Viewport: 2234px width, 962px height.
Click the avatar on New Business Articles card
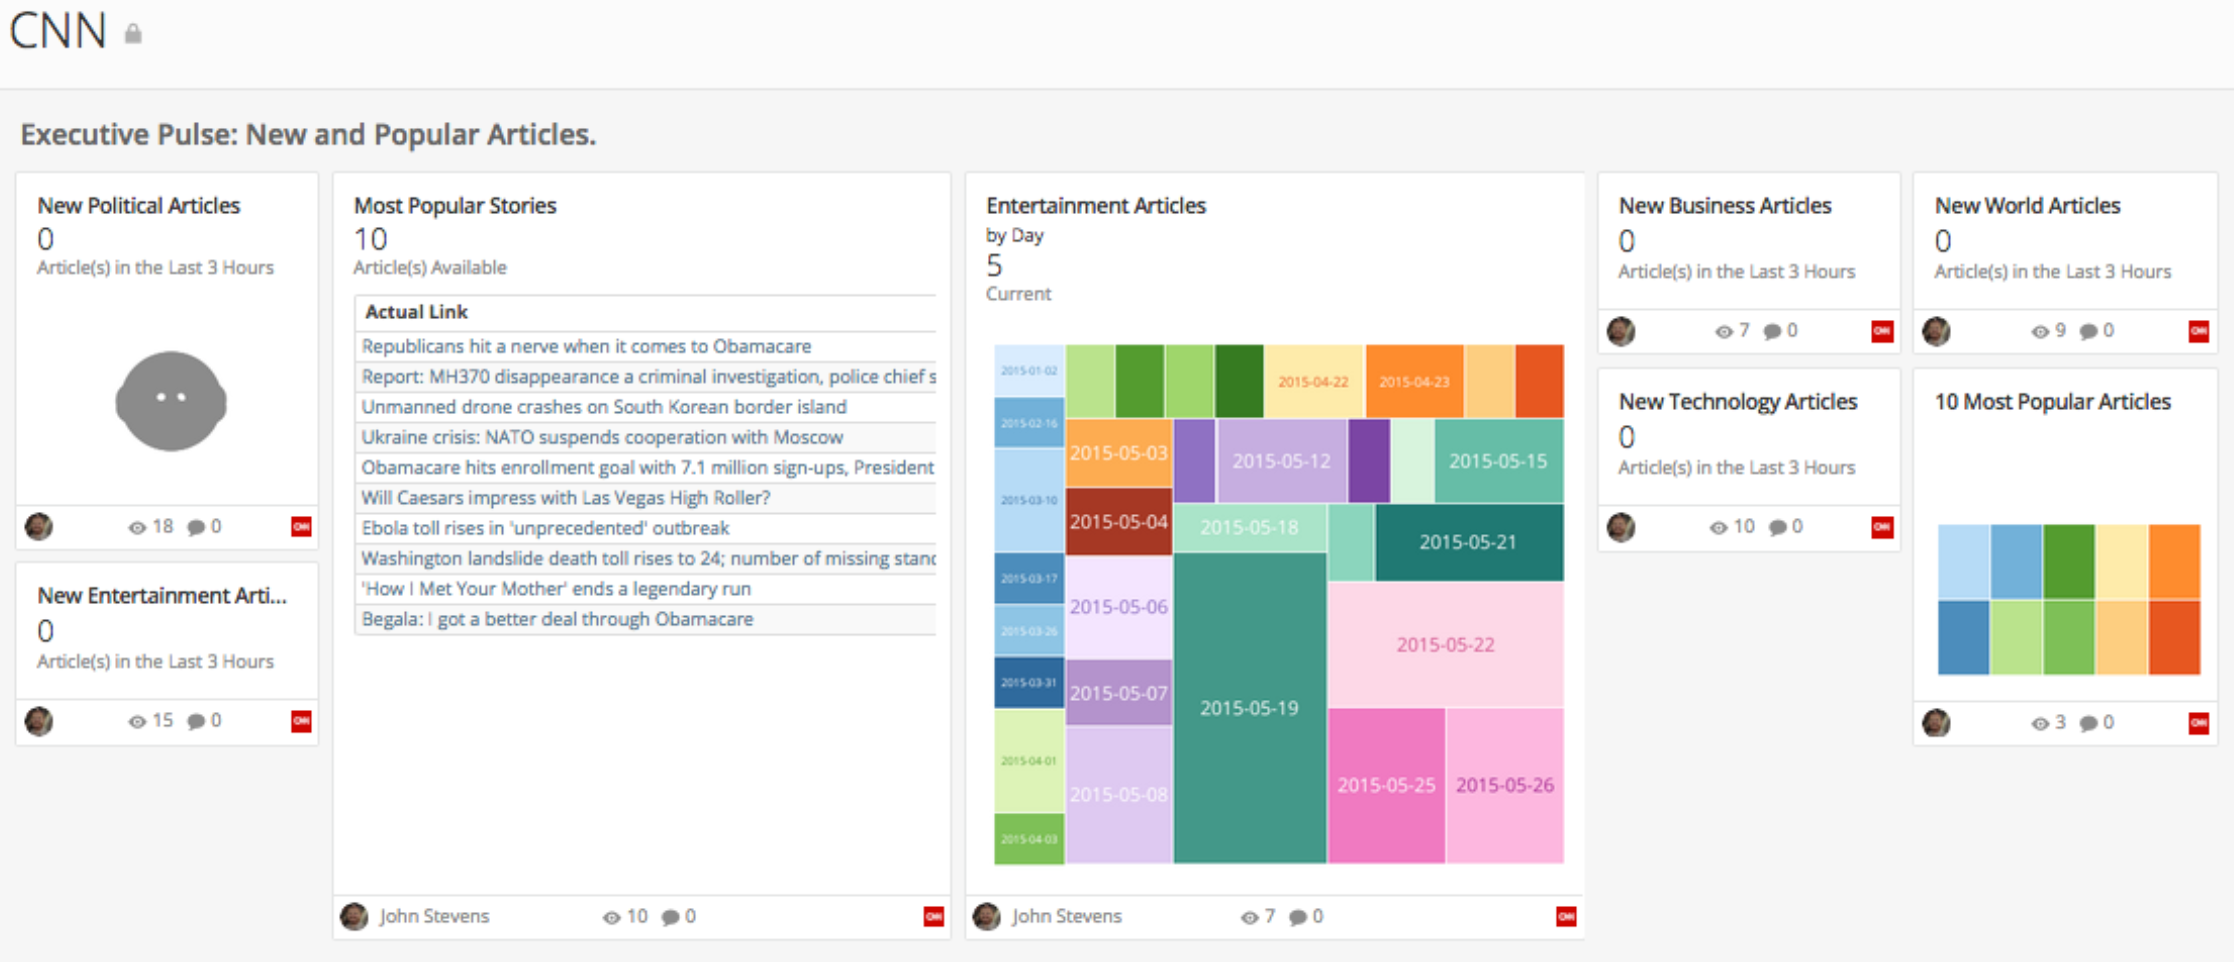pos(1621,331)
